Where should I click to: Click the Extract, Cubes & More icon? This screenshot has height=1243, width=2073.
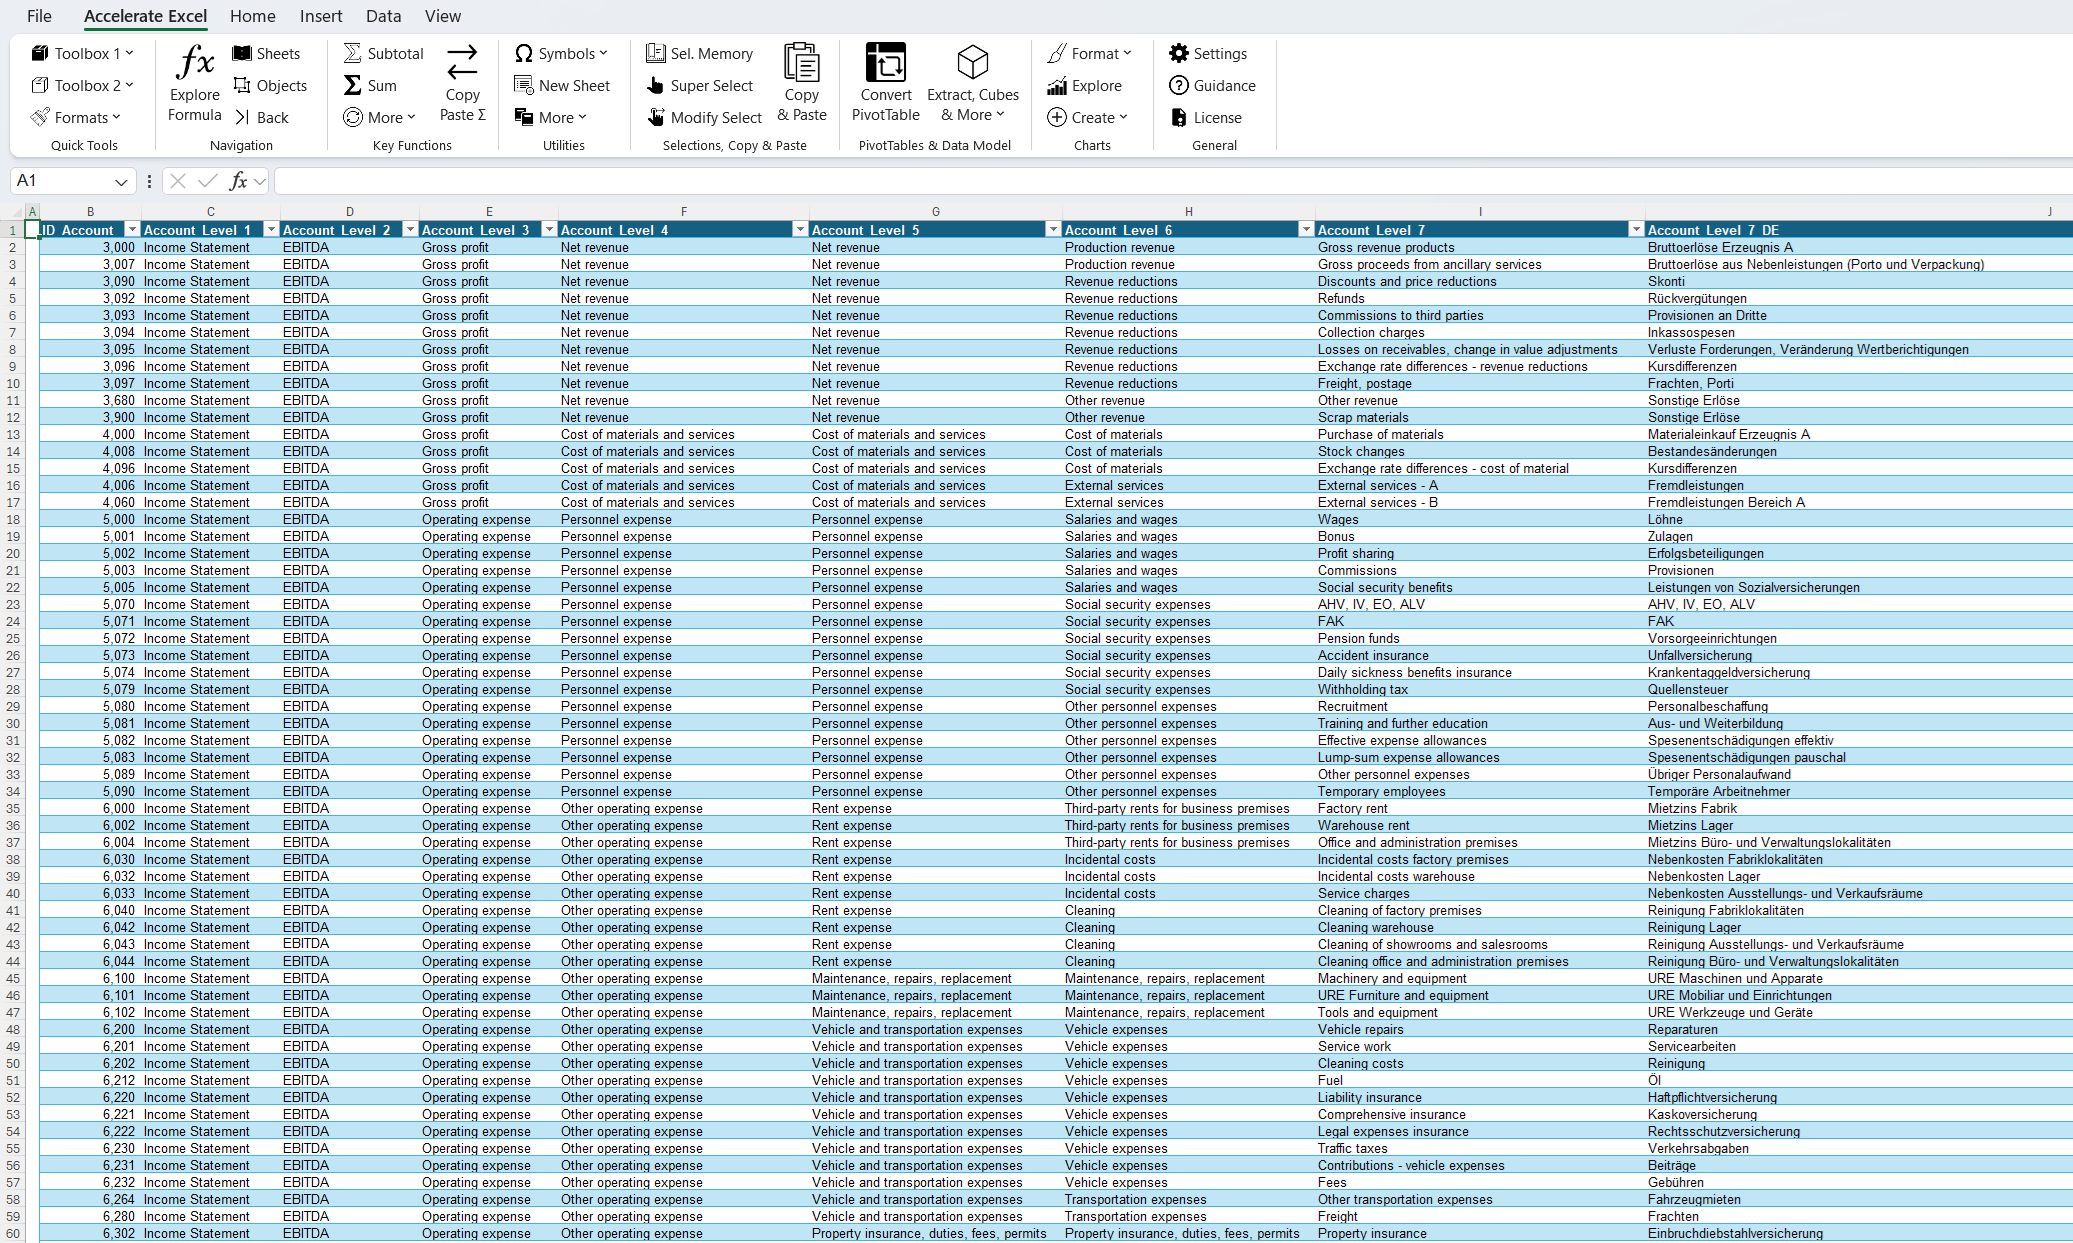pyautogui.click(x=972, y=63)
